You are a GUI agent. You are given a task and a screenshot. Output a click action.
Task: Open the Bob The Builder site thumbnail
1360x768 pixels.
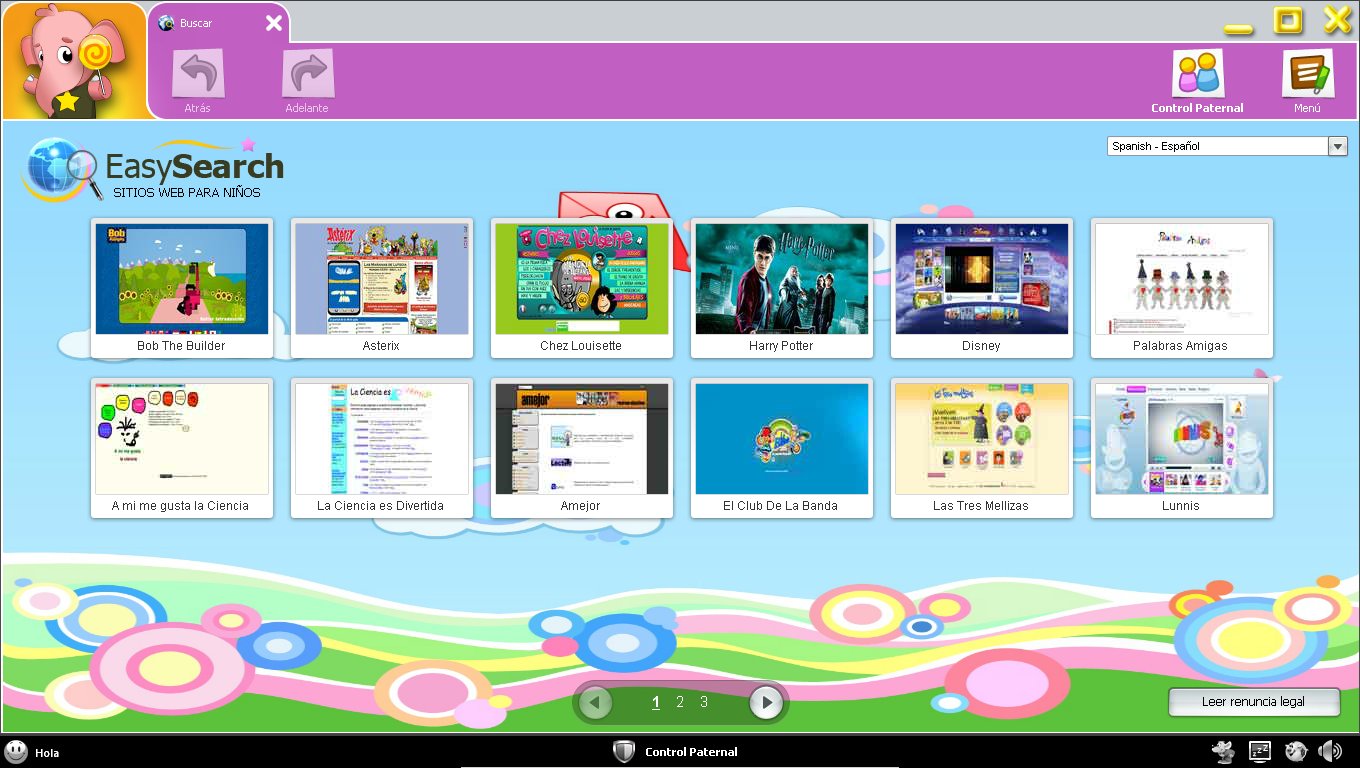click(x=182, y=288)
